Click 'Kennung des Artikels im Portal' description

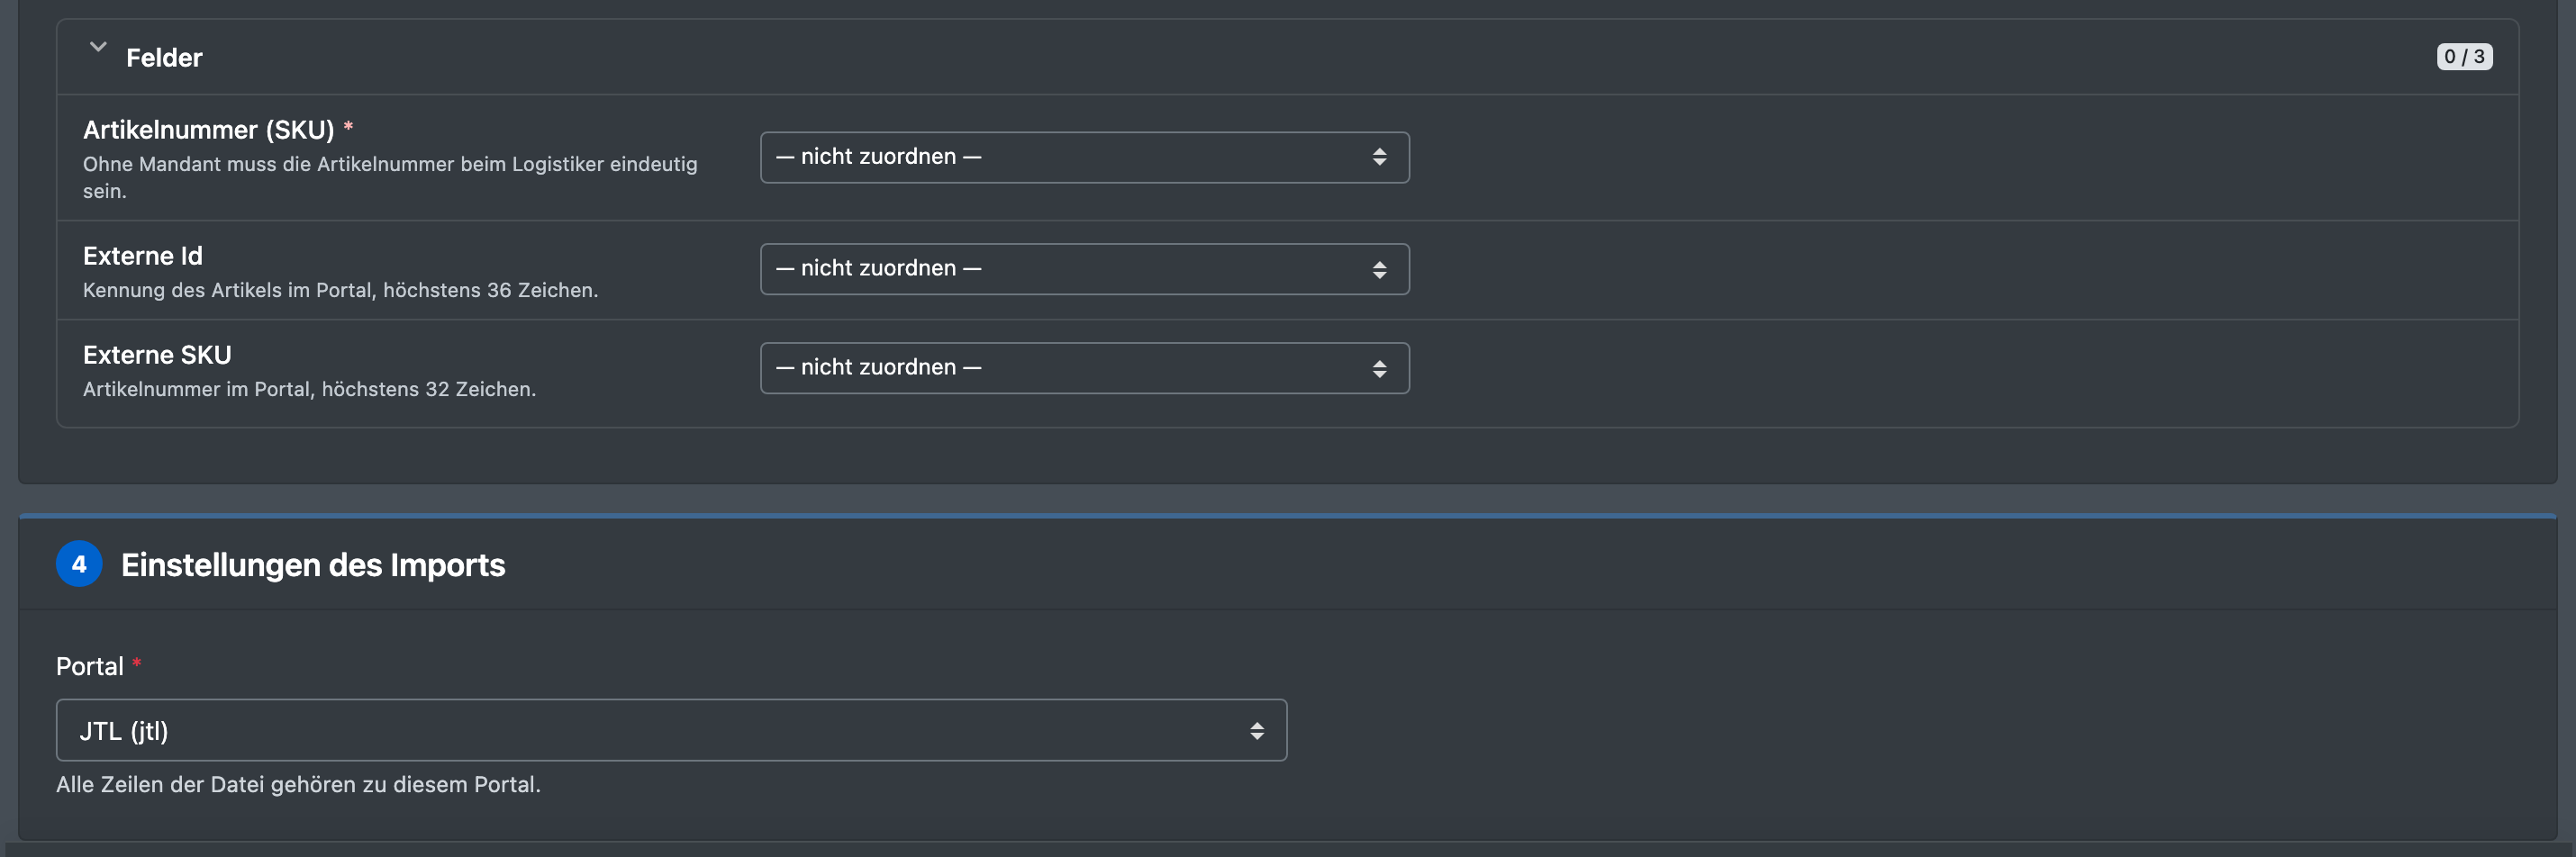[x=340, y=290]
